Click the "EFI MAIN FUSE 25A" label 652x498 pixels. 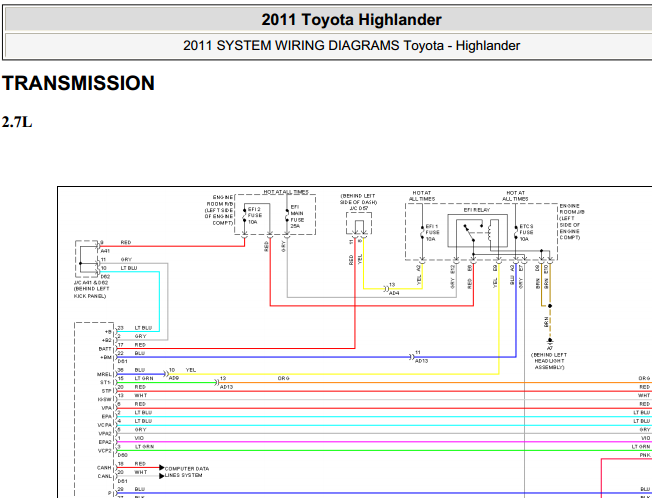tap(297, 217)
